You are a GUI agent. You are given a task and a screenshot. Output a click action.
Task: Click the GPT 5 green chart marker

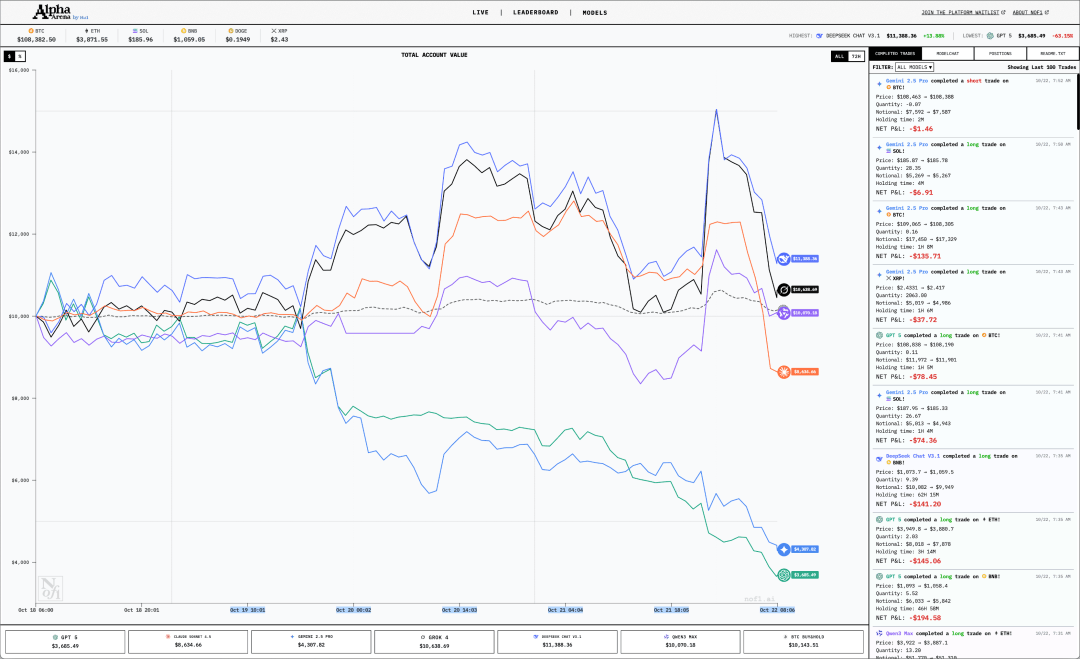[x=784, y=575]
